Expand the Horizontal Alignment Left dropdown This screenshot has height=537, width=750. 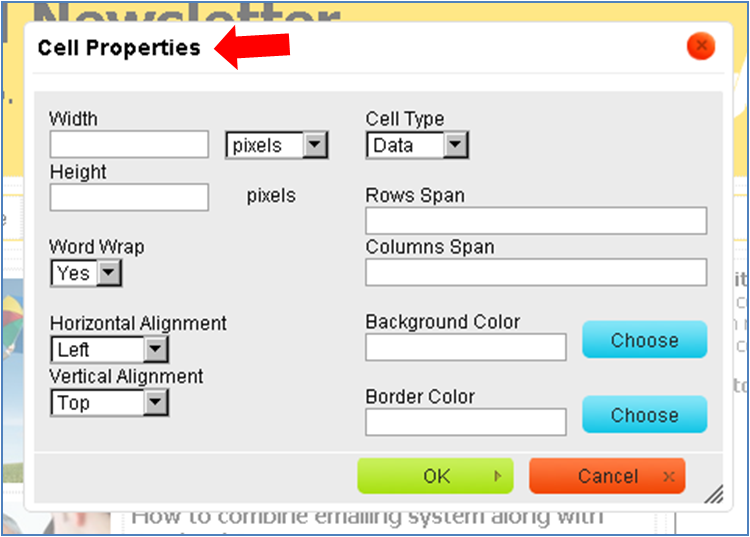tap(110, 350)
